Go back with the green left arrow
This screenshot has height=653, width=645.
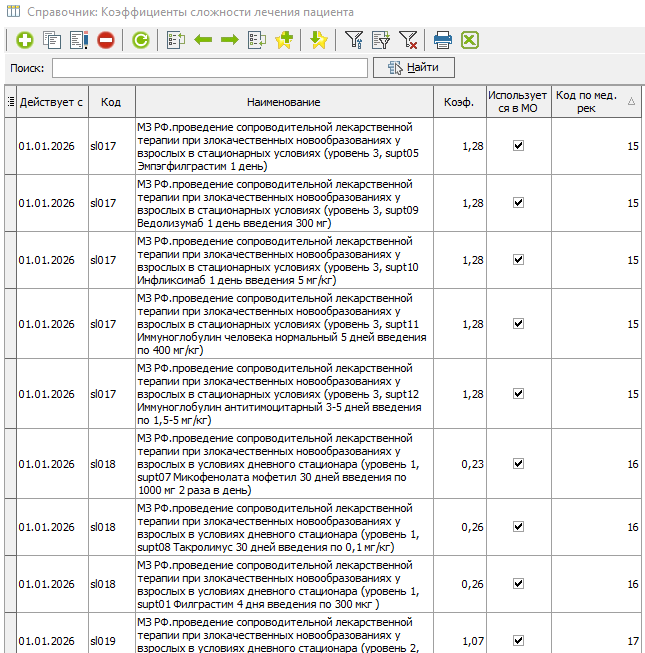pos(203,40)
